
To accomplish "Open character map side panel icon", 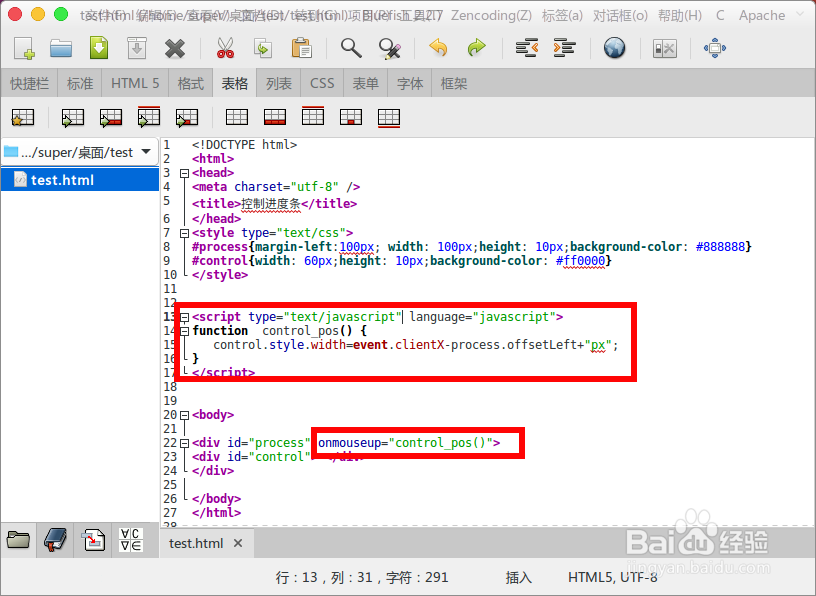I will 131,539.
